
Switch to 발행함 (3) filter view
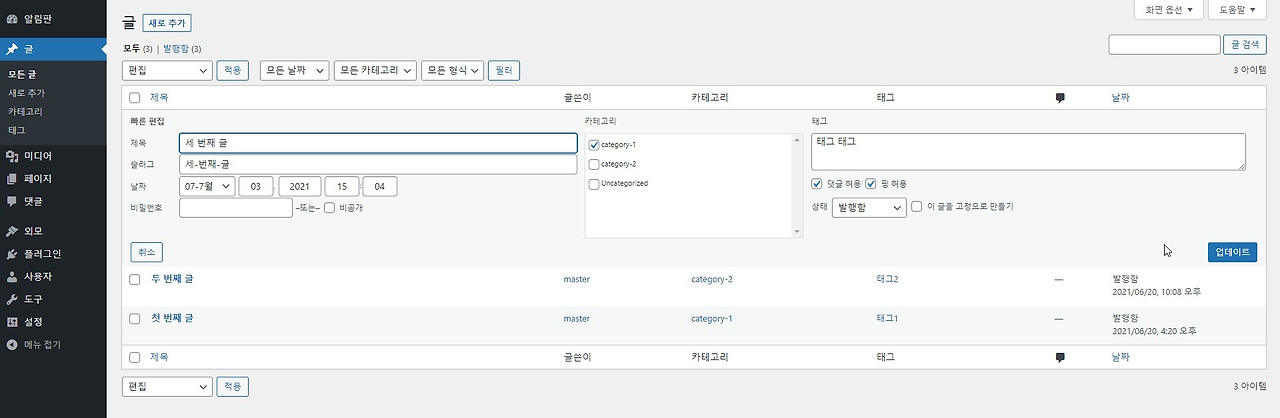tap(182, 48)
